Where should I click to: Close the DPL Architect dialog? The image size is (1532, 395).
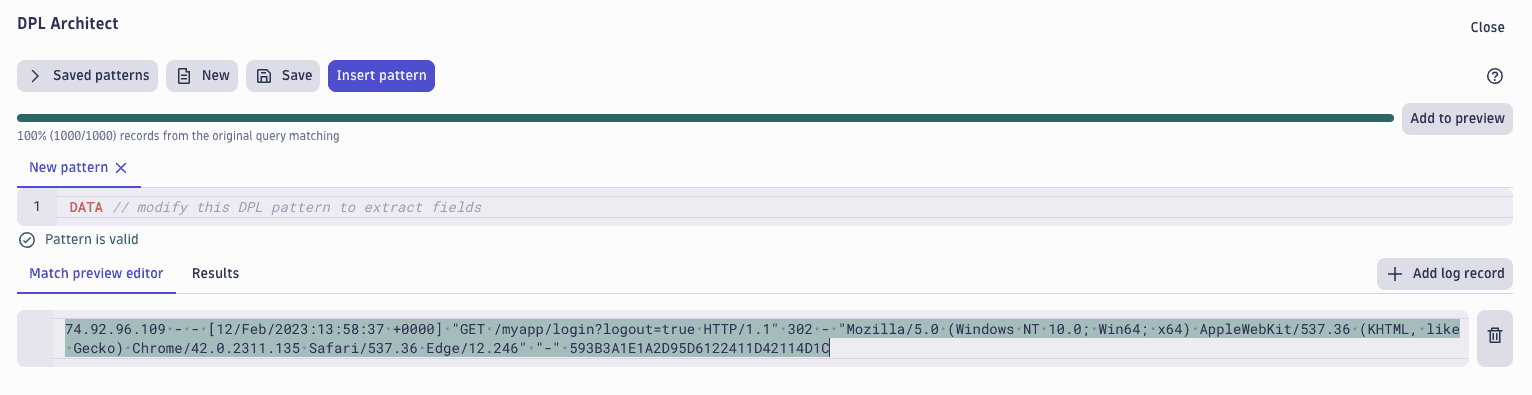point(1487,27)
